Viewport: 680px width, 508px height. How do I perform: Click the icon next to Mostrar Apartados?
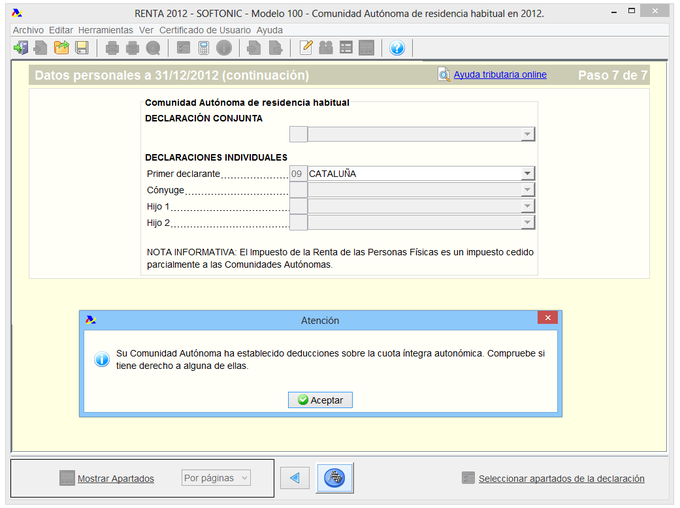[67, 478]
